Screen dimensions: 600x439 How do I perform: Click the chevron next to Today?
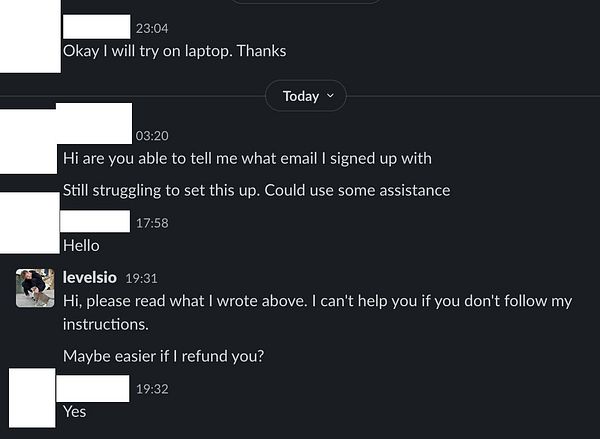(331, 96)
